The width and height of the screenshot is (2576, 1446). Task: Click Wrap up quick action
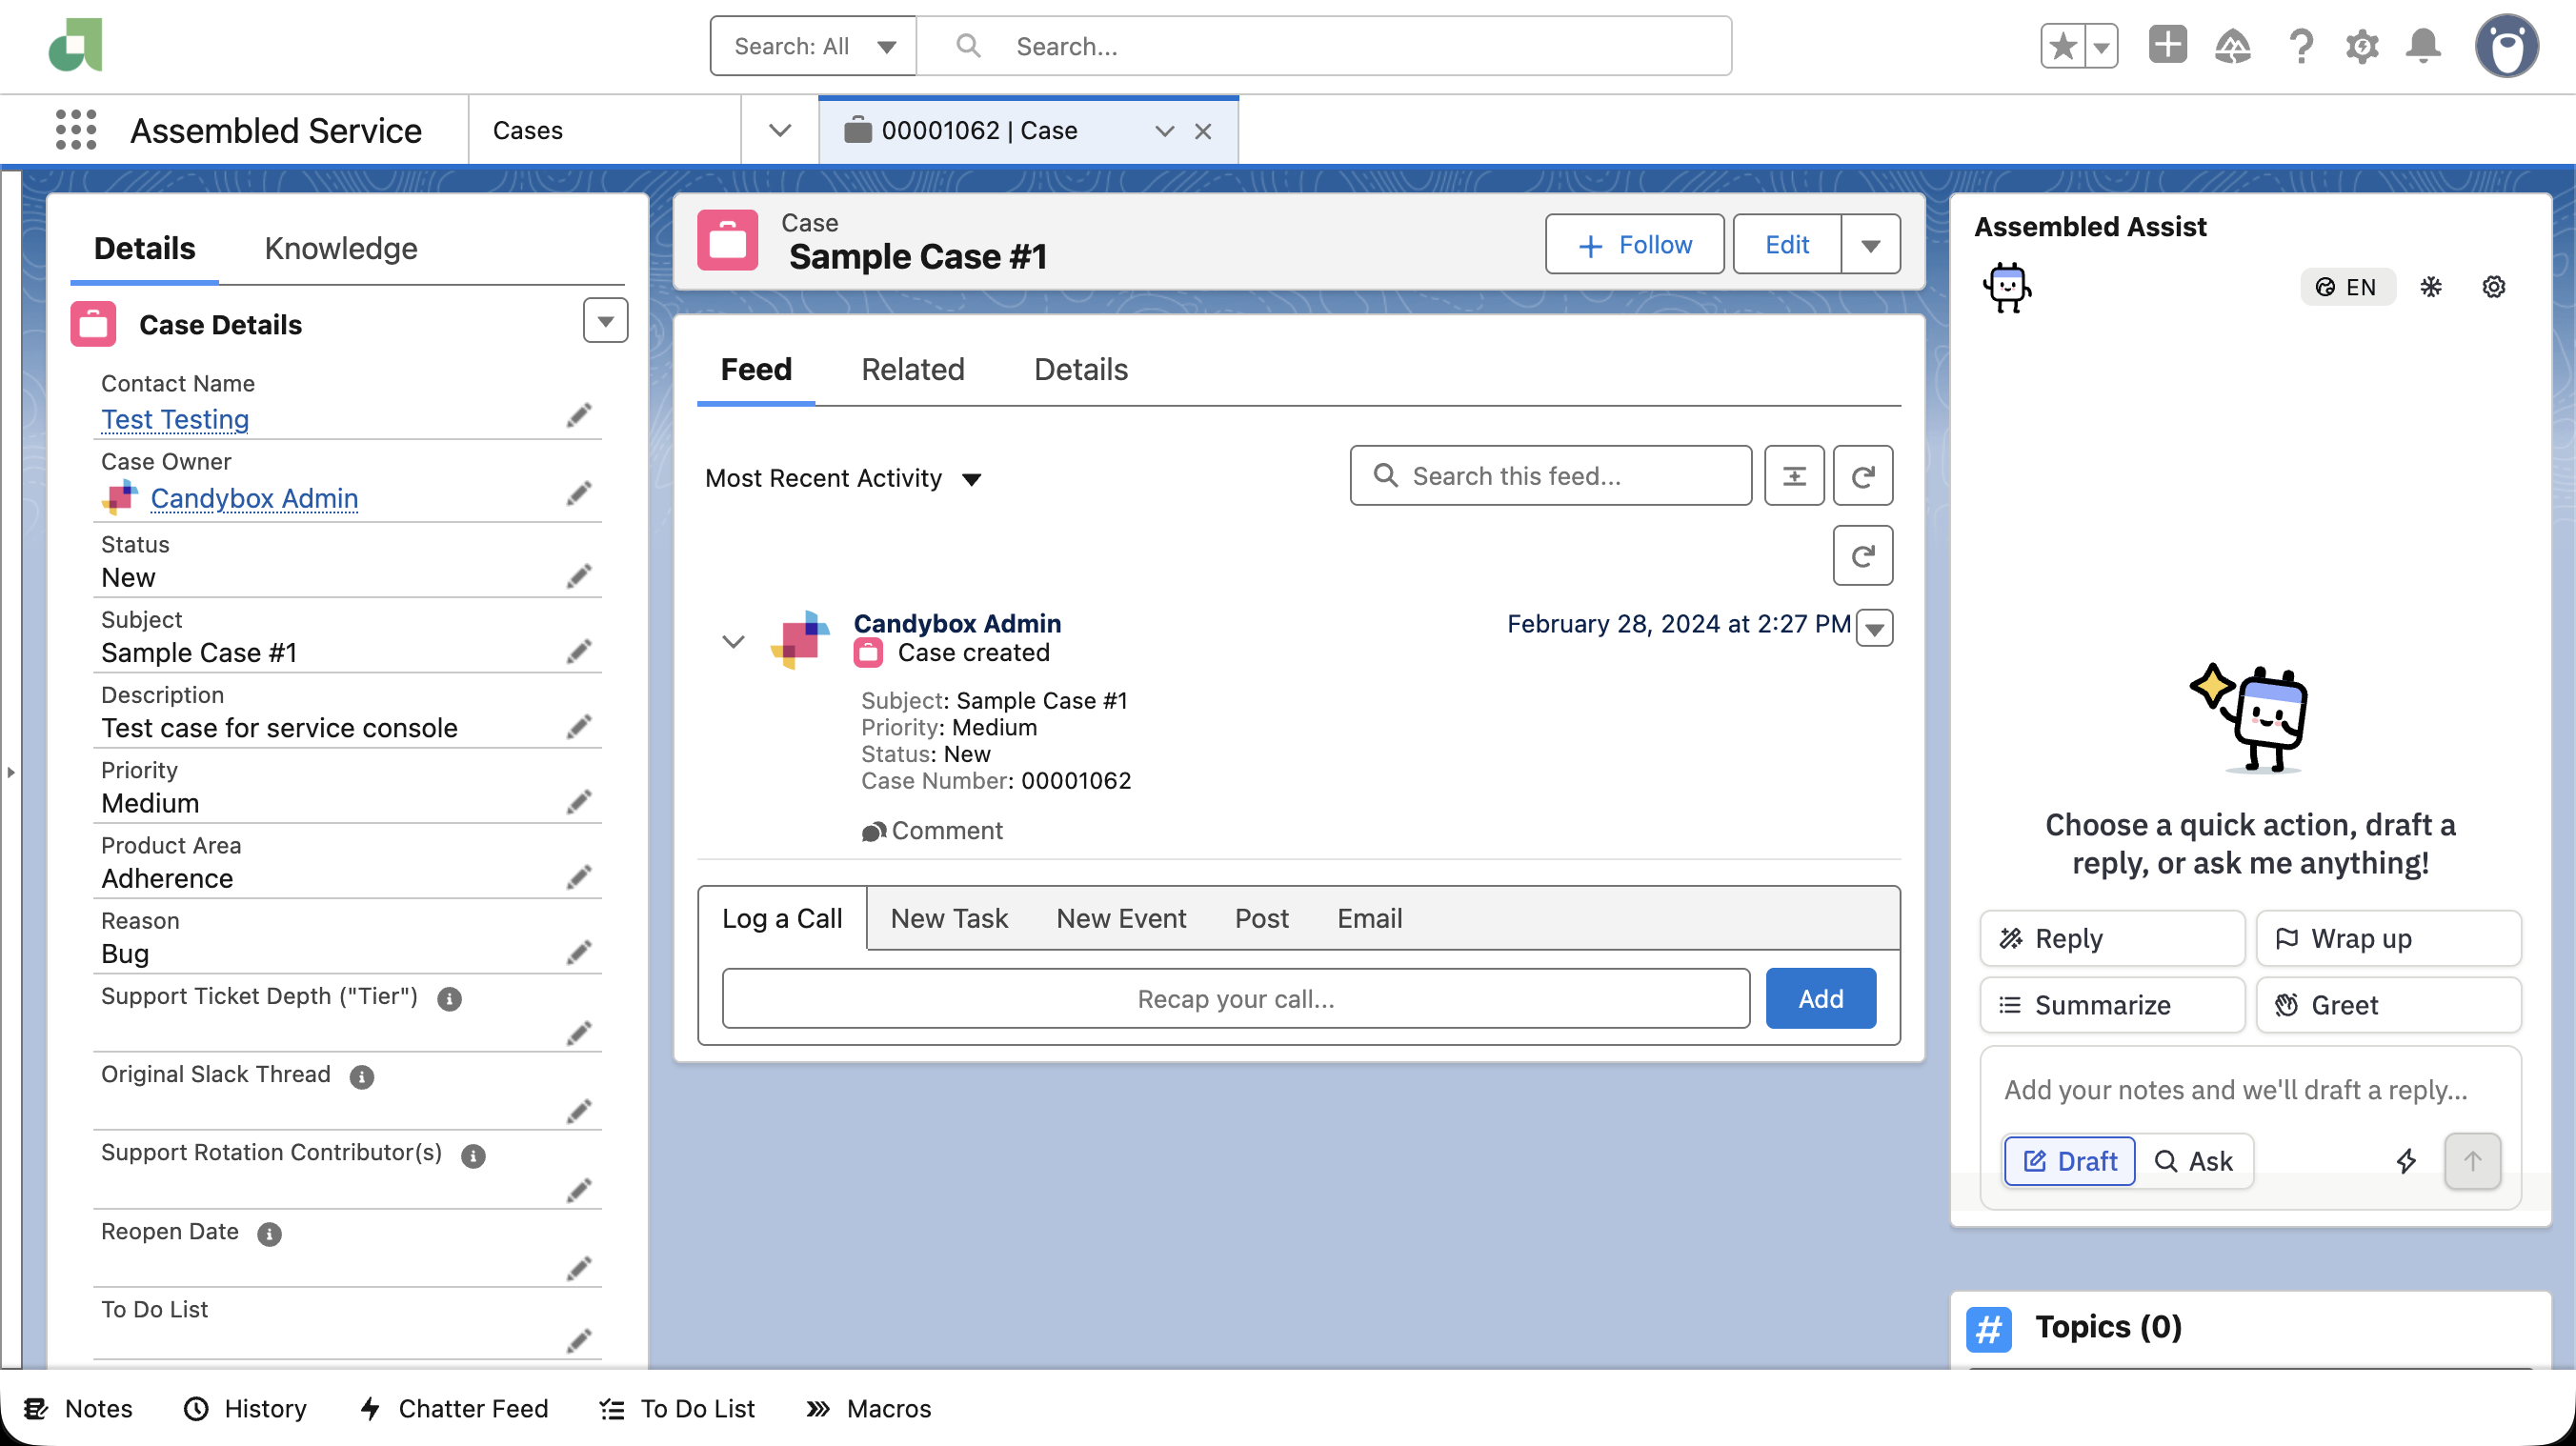point(2388,938)
